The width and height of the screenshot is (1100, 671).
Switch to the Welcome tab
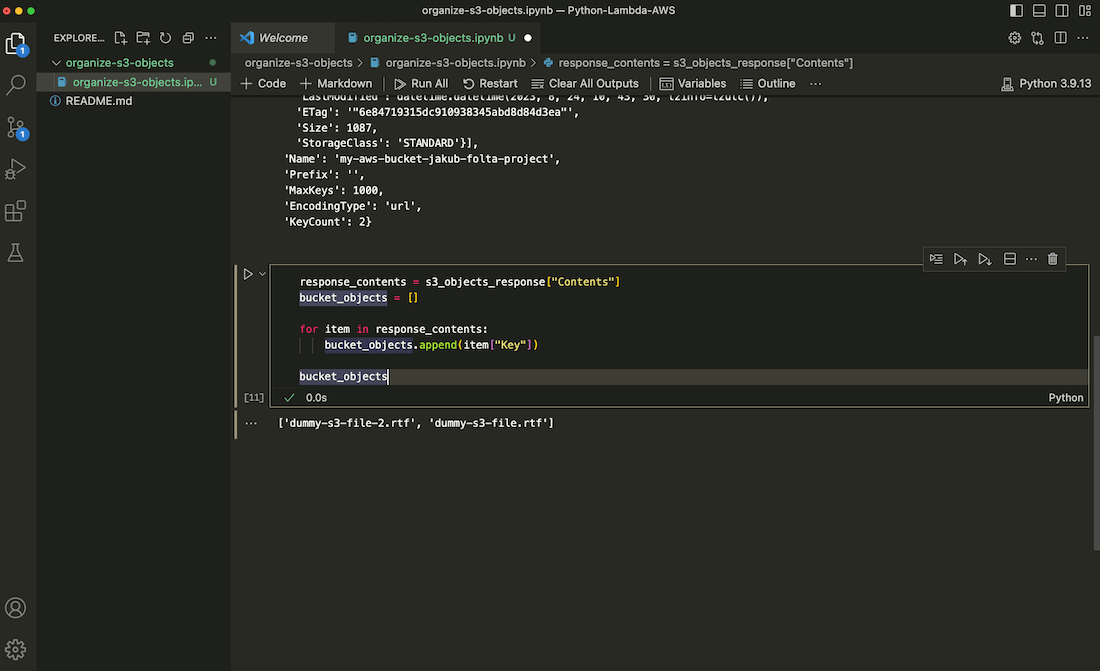(x=282, y=38)
